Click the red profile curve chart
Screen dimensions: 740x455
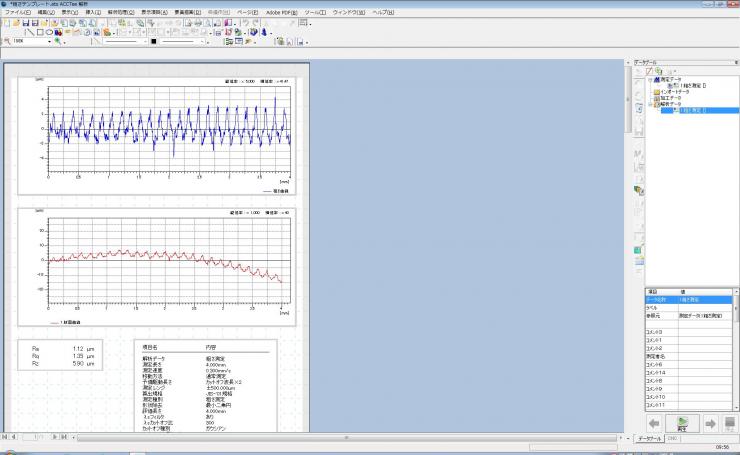[157, 267]
